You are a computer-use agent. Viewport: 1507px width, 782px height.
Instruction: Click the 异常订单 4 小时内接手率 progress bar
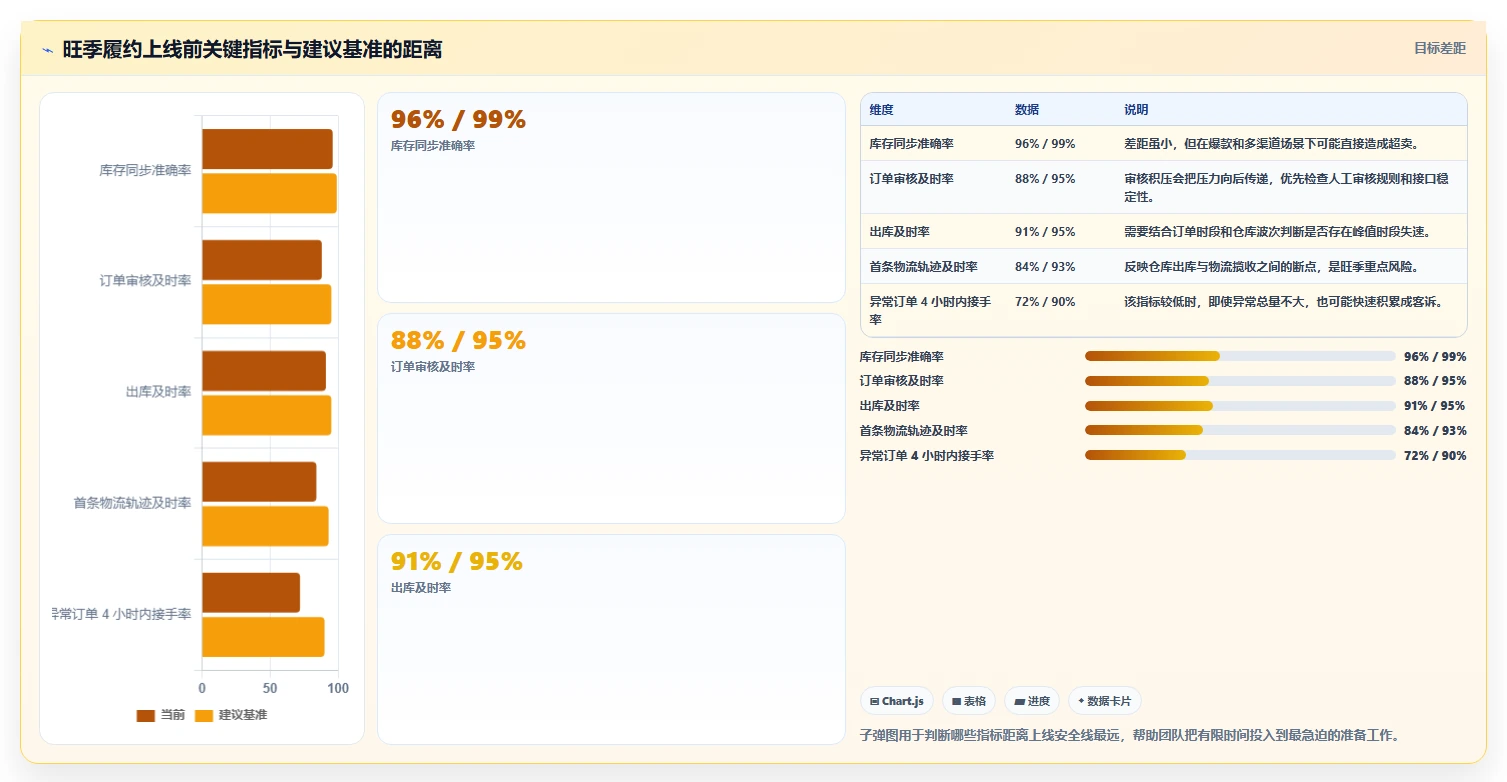(1240, 455)
